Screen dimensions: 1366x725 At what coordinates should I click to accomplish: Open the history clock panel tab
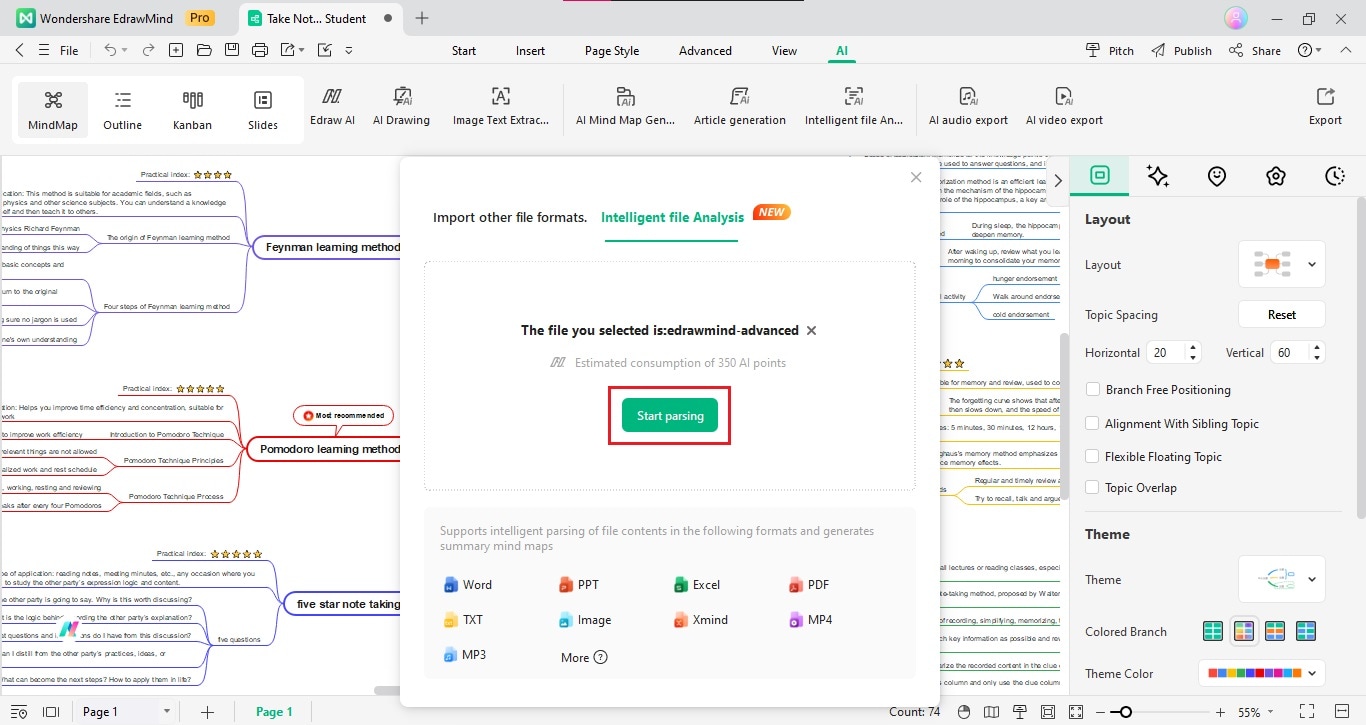(x=1335, y=176)
